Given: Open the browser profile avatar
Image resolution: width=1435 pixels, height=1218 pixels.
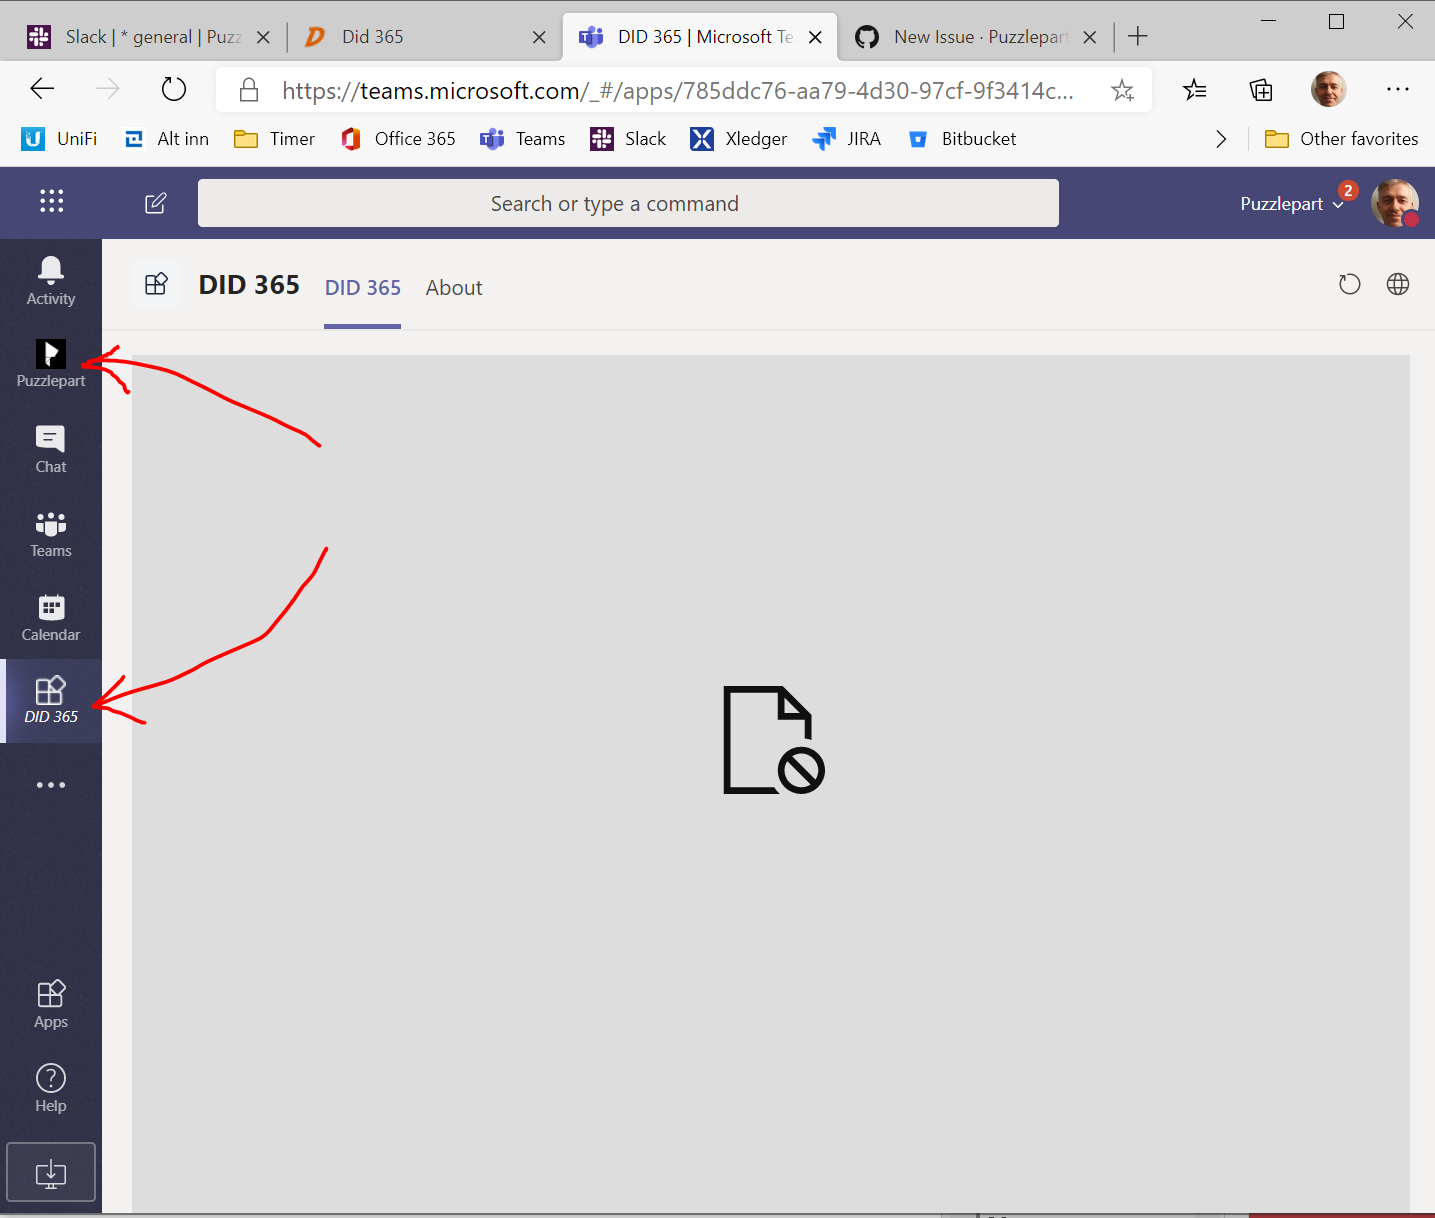Looking at the screenshot, I should point(1329,89).
